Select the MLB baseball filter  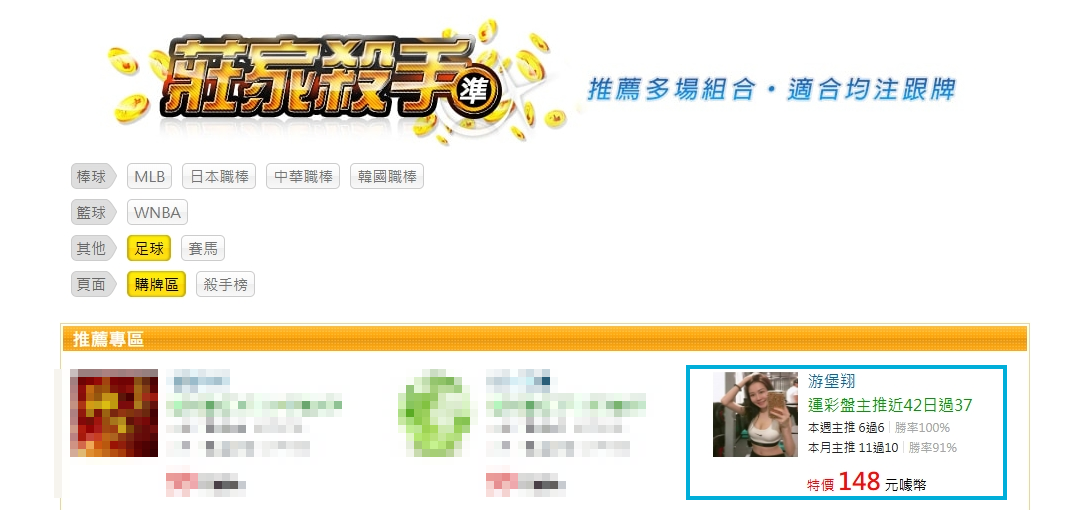pyautogui.click(x=149, y=177)
